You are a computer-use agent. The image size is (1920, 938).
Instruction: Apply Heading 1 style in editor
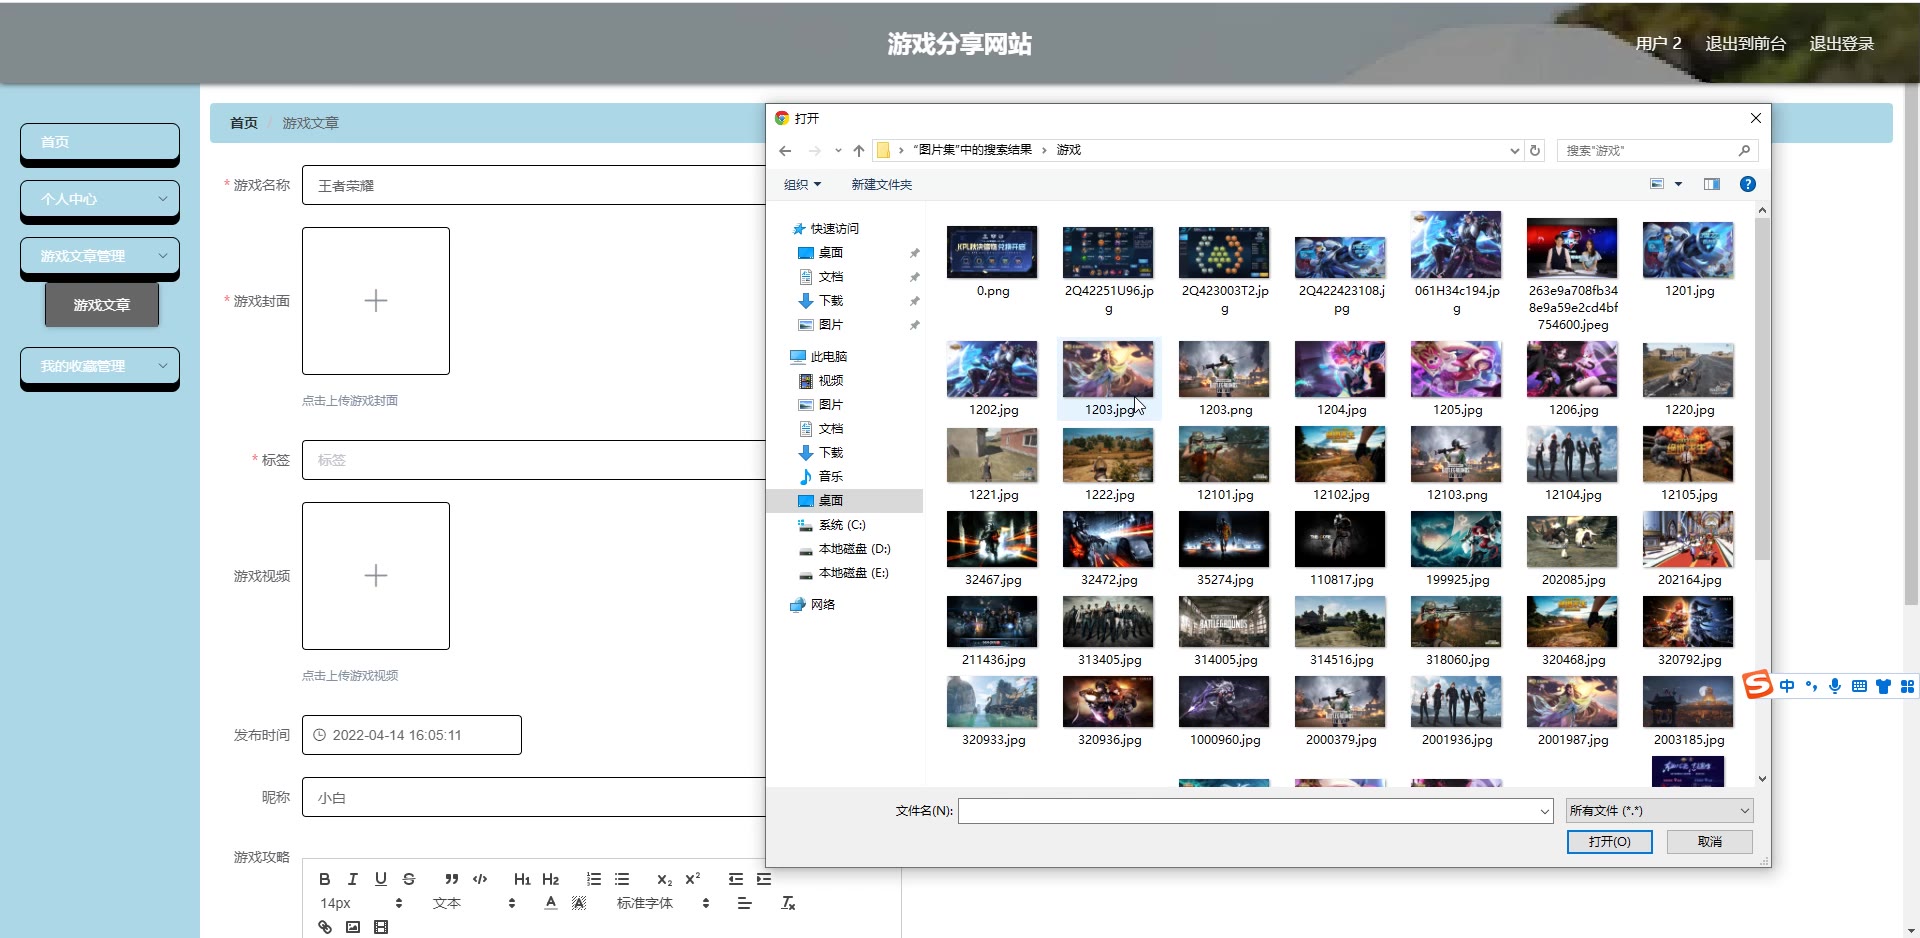point(522,879)
